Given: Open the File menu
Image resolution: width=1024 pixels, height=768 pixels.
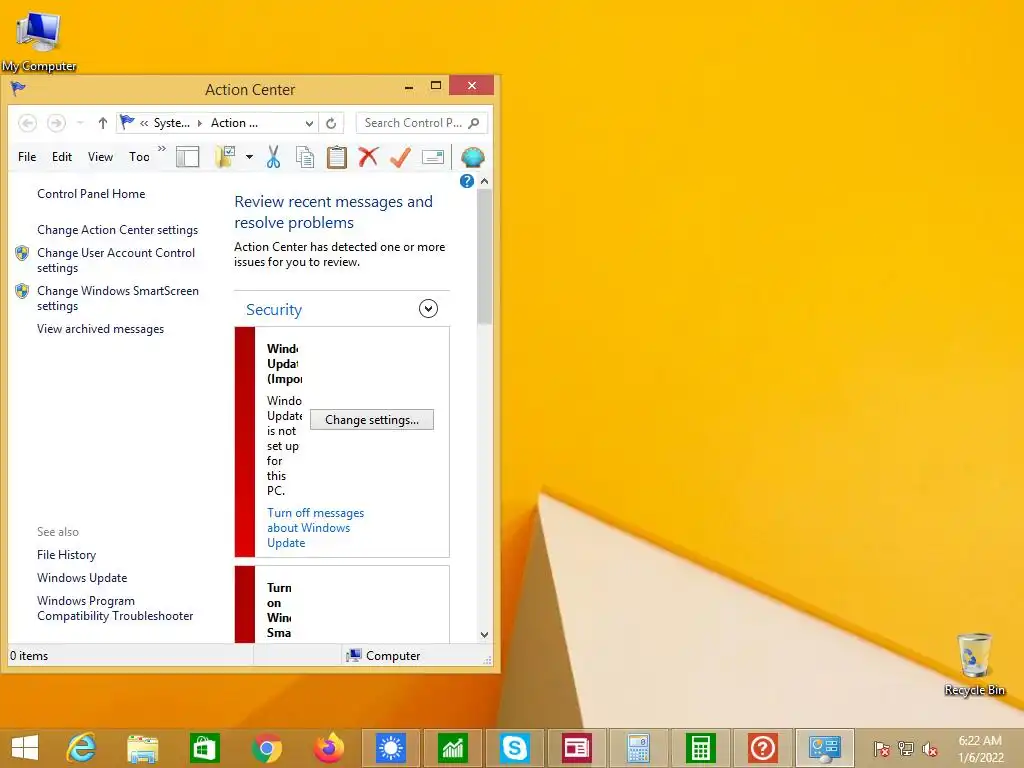Looking at the screenshot, I should pos(27,157).
